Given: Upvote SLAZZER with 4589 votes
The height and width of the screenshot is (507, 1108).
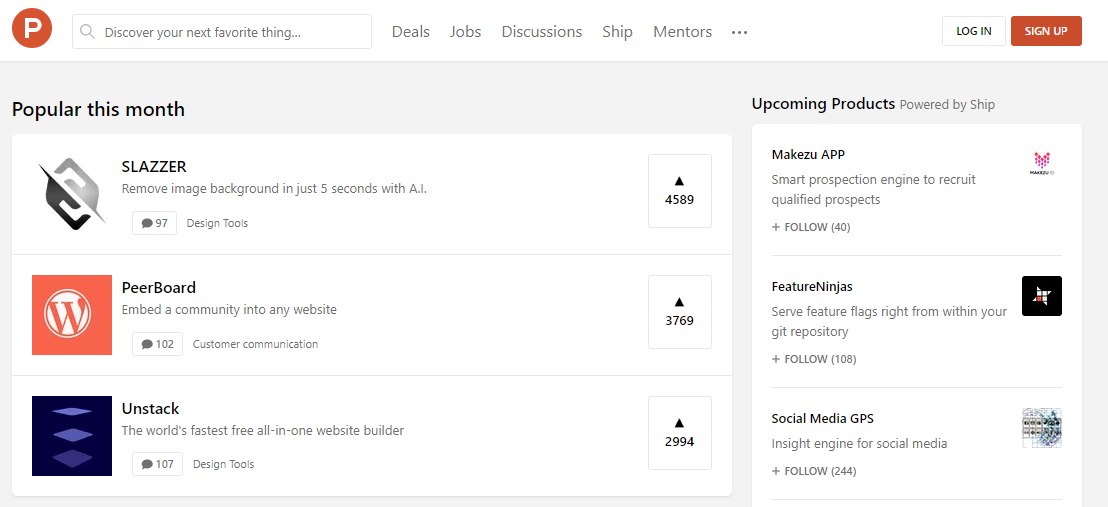Looking at the screenshot, I should (680, 191).
